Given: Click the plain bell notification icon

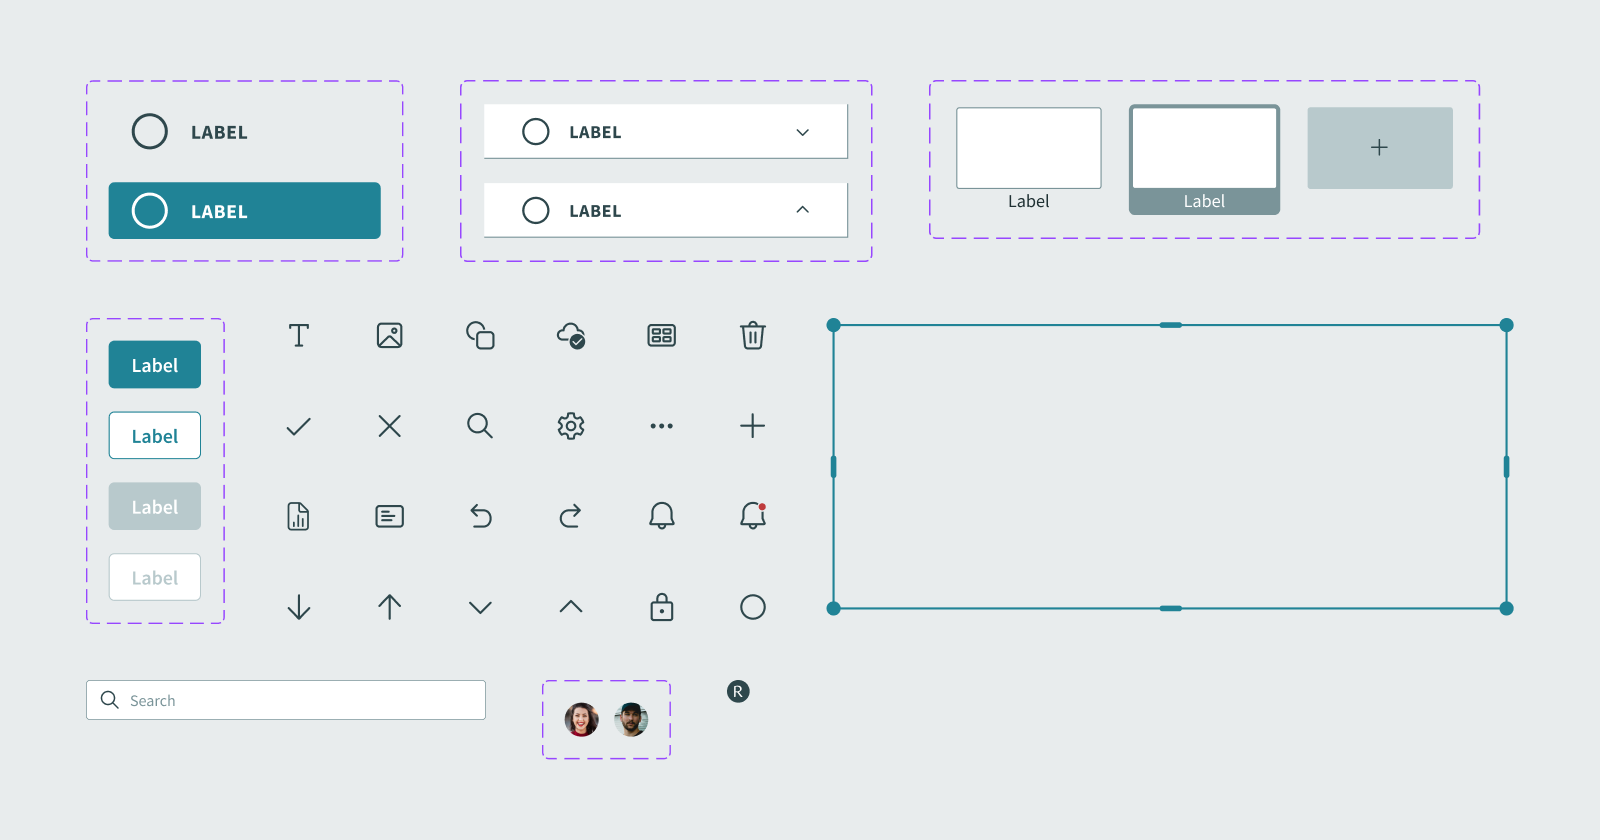Looking at the screenshot, I should 662,516.
